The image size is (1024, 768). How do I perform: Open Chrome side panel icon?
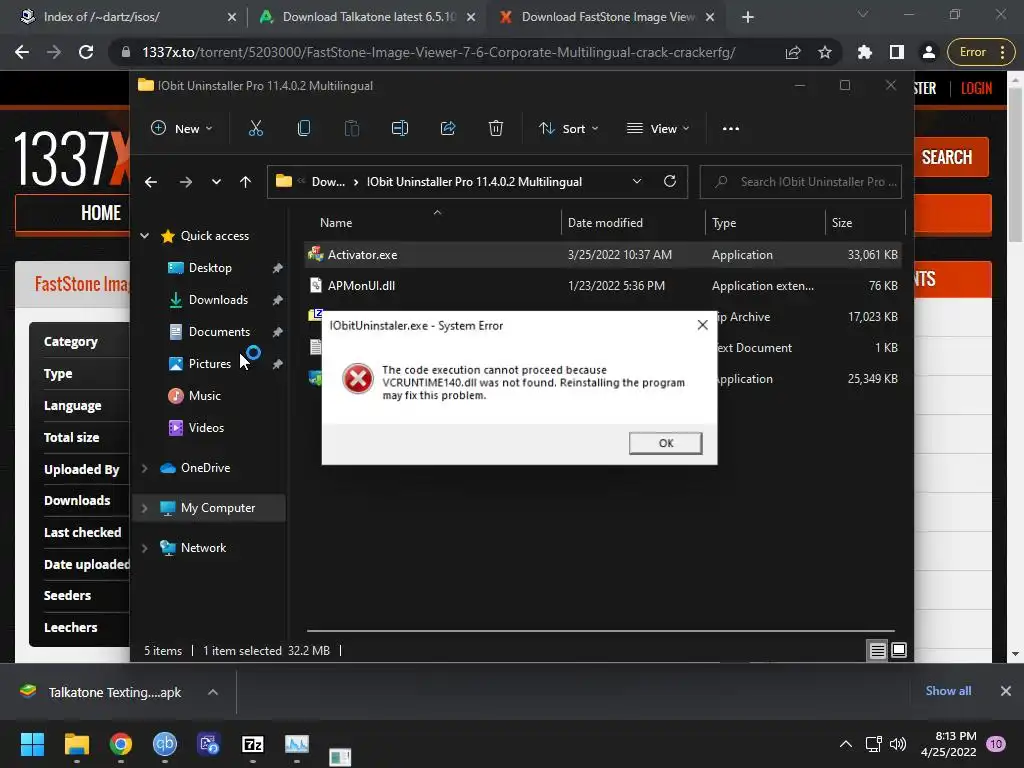point(897,52)
